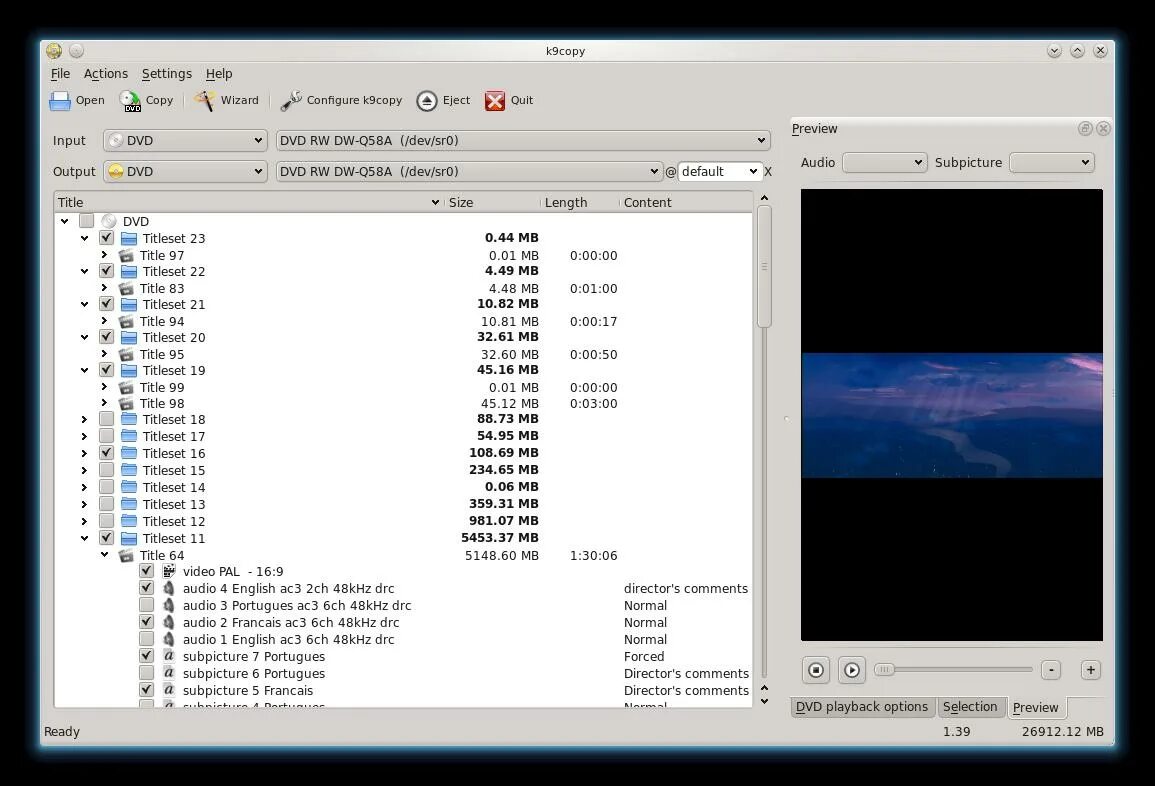Click the X button next to default profile
Viewport: 1155px width, 786px height.
tap(768, 171)
